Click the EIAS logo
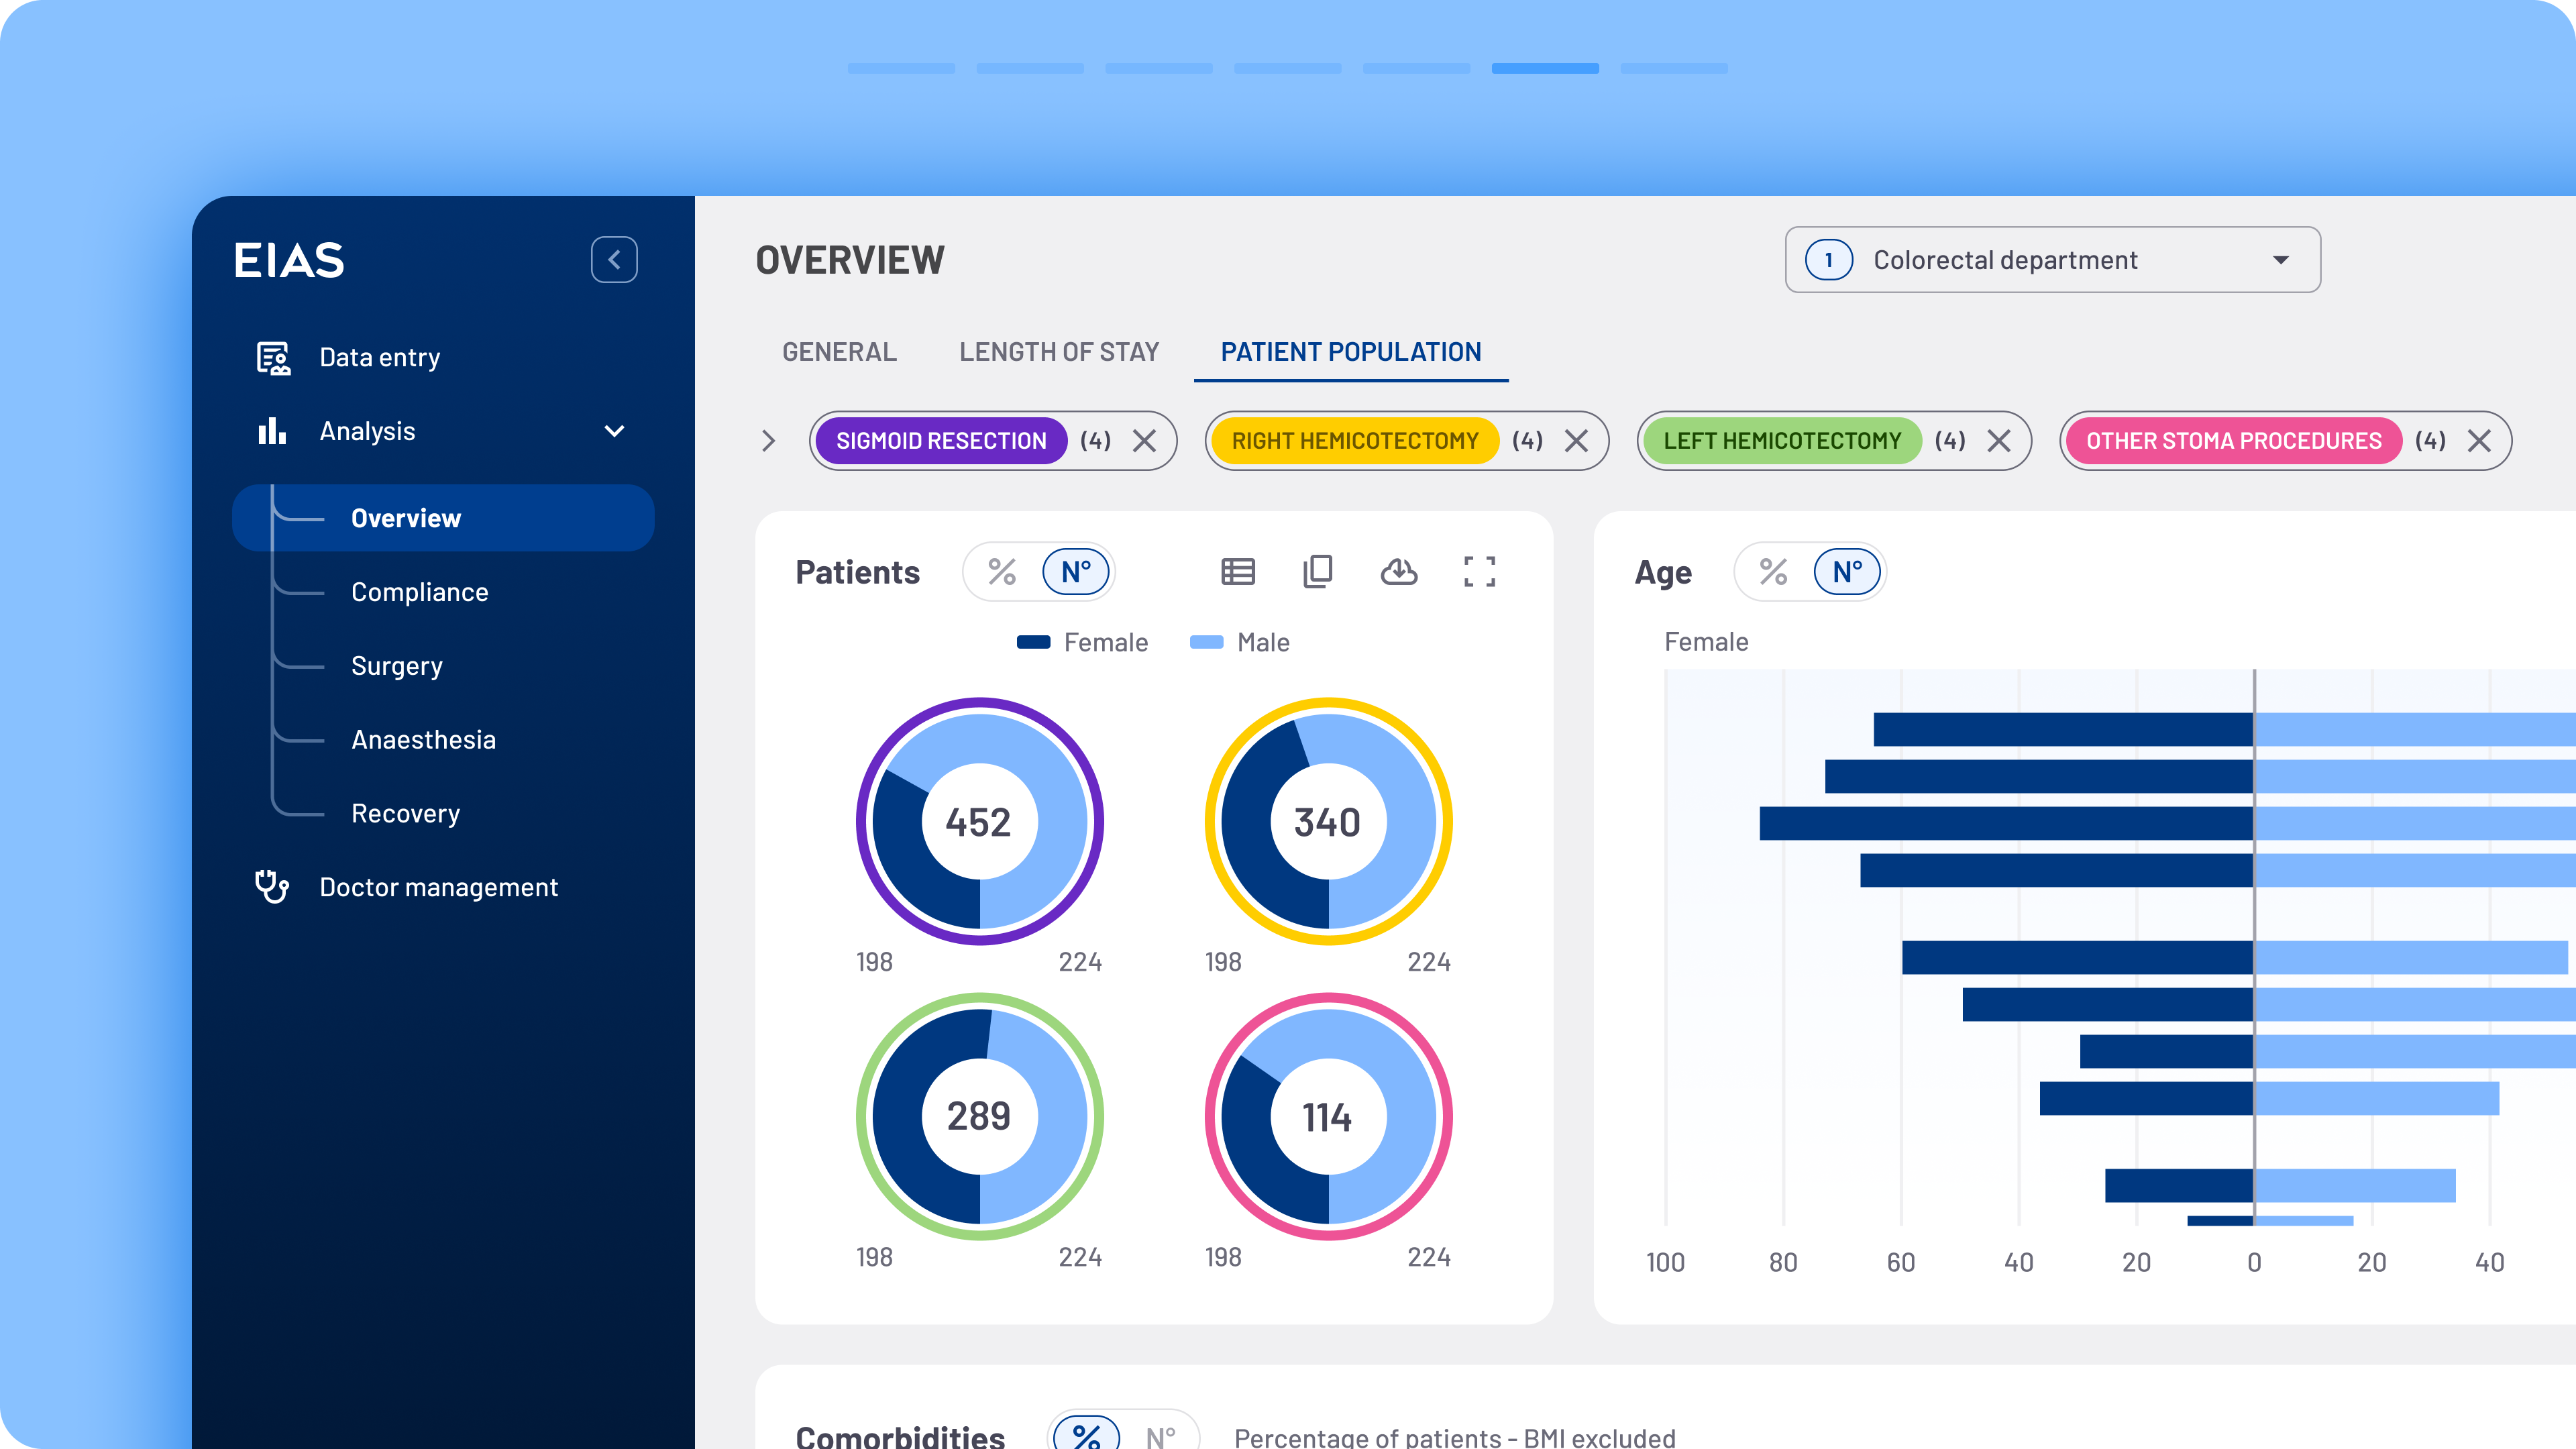2576x1449 pixels. click(289, 260)
